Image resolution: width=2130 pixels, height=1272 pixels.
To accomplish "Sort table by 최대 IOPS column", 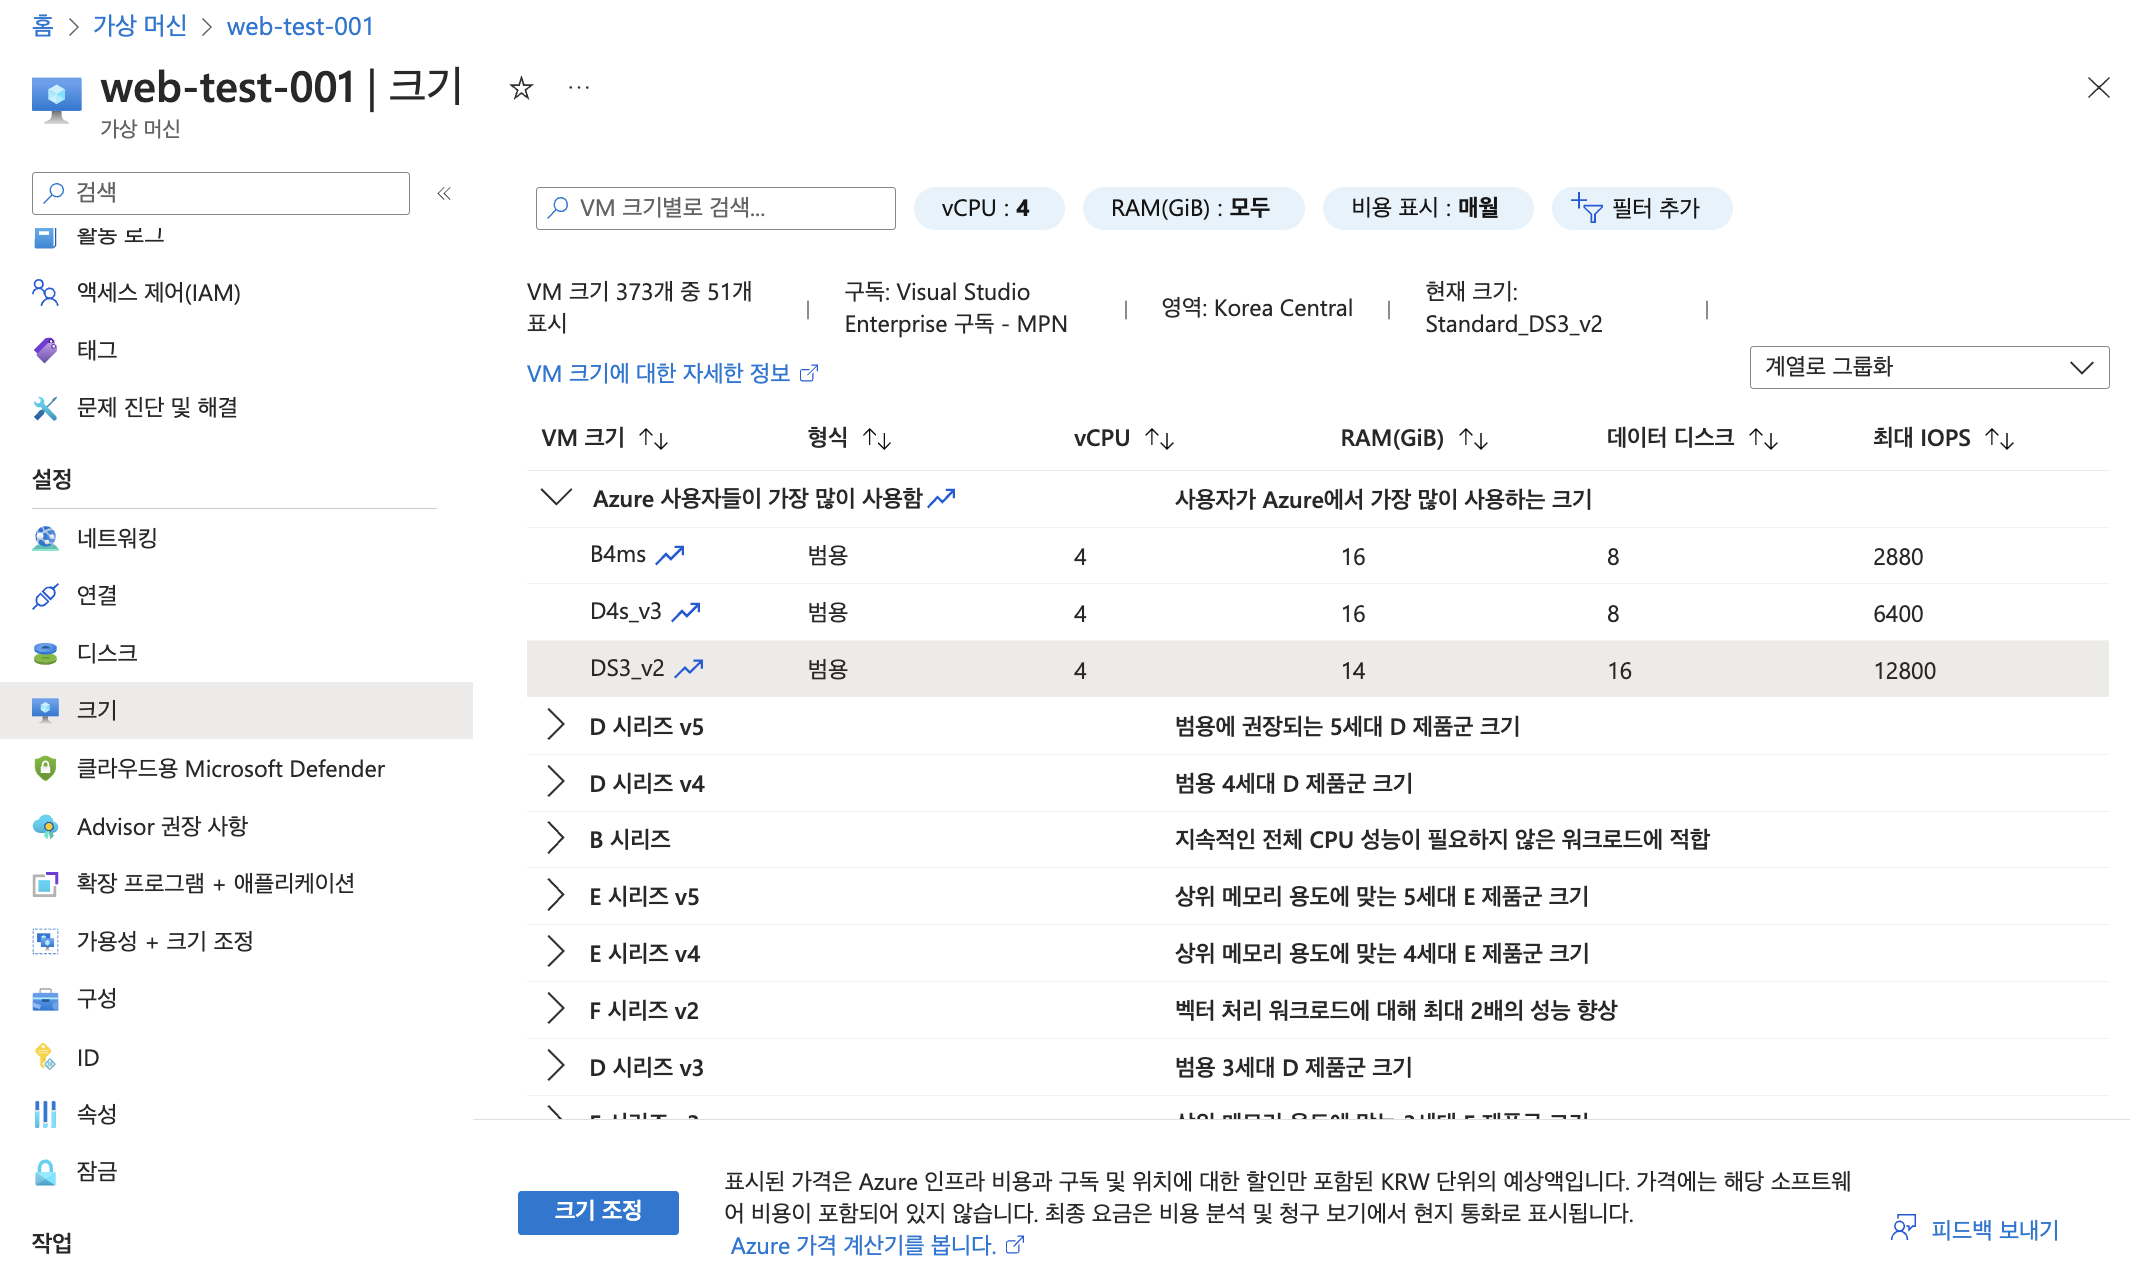I will [x=2000, y=438].
